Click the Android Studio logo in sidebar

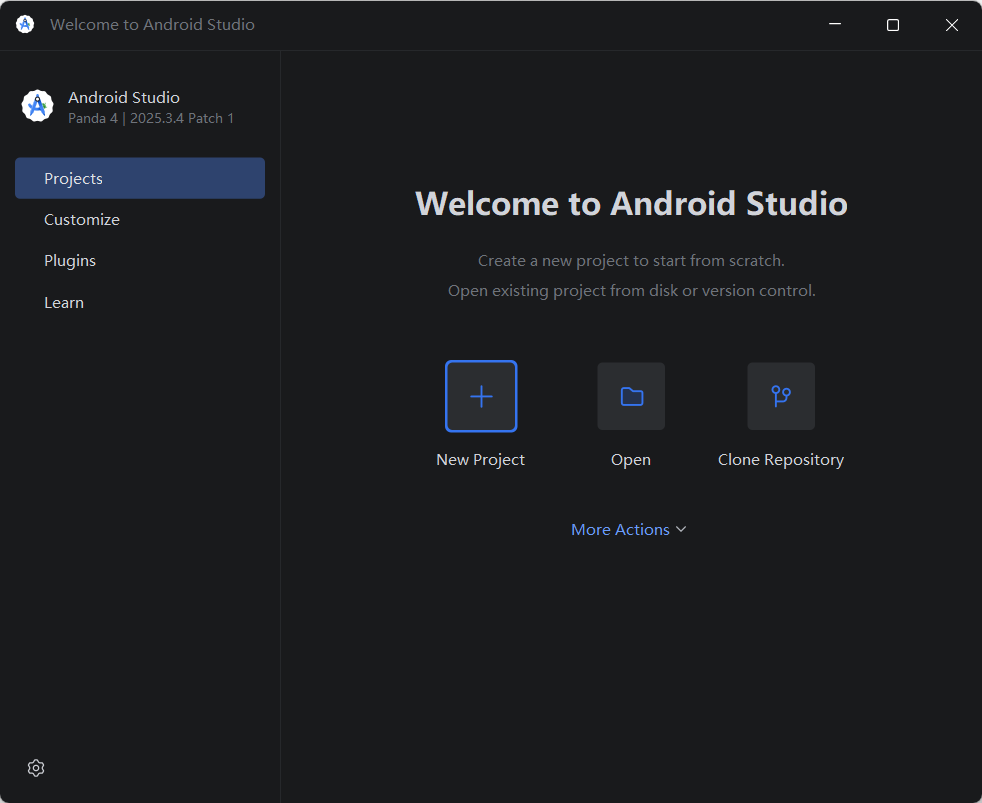click(x=38, y=106)
